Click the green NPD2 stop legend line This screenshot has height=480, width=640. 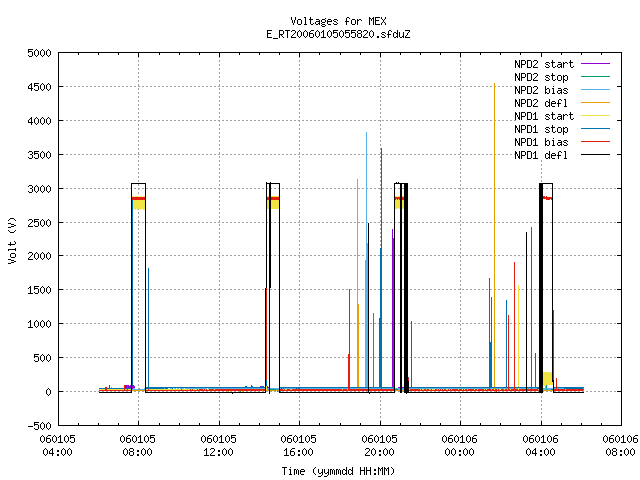[595, 77]
